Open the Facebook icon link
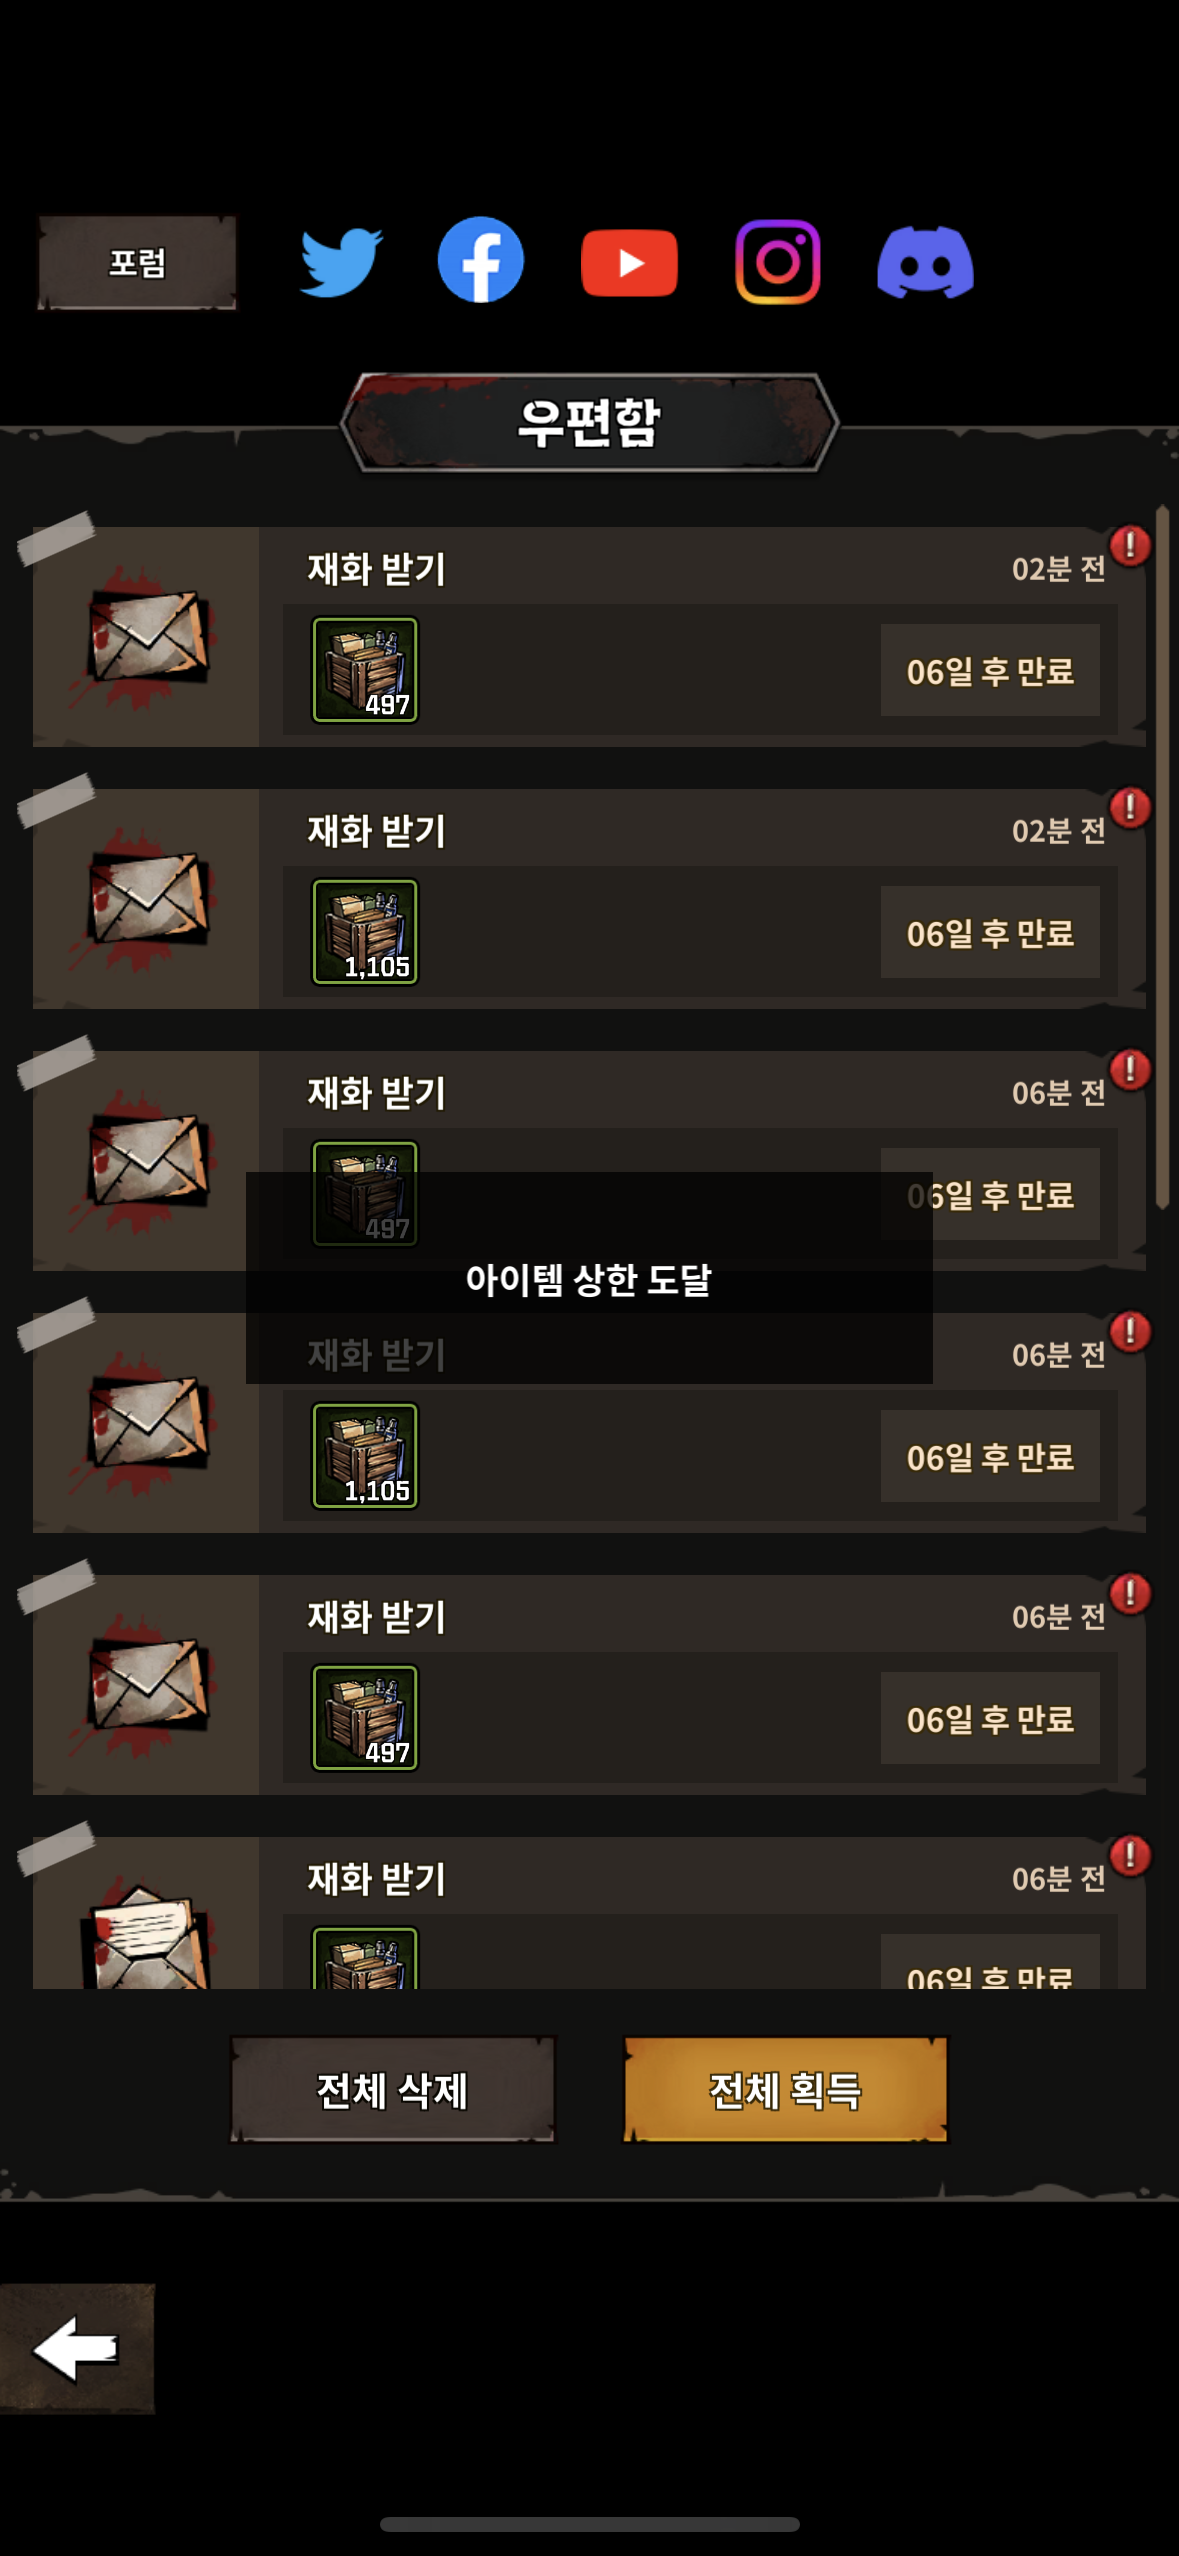The height and width of the screenshot is (2556, 1179). pos(481,260)
